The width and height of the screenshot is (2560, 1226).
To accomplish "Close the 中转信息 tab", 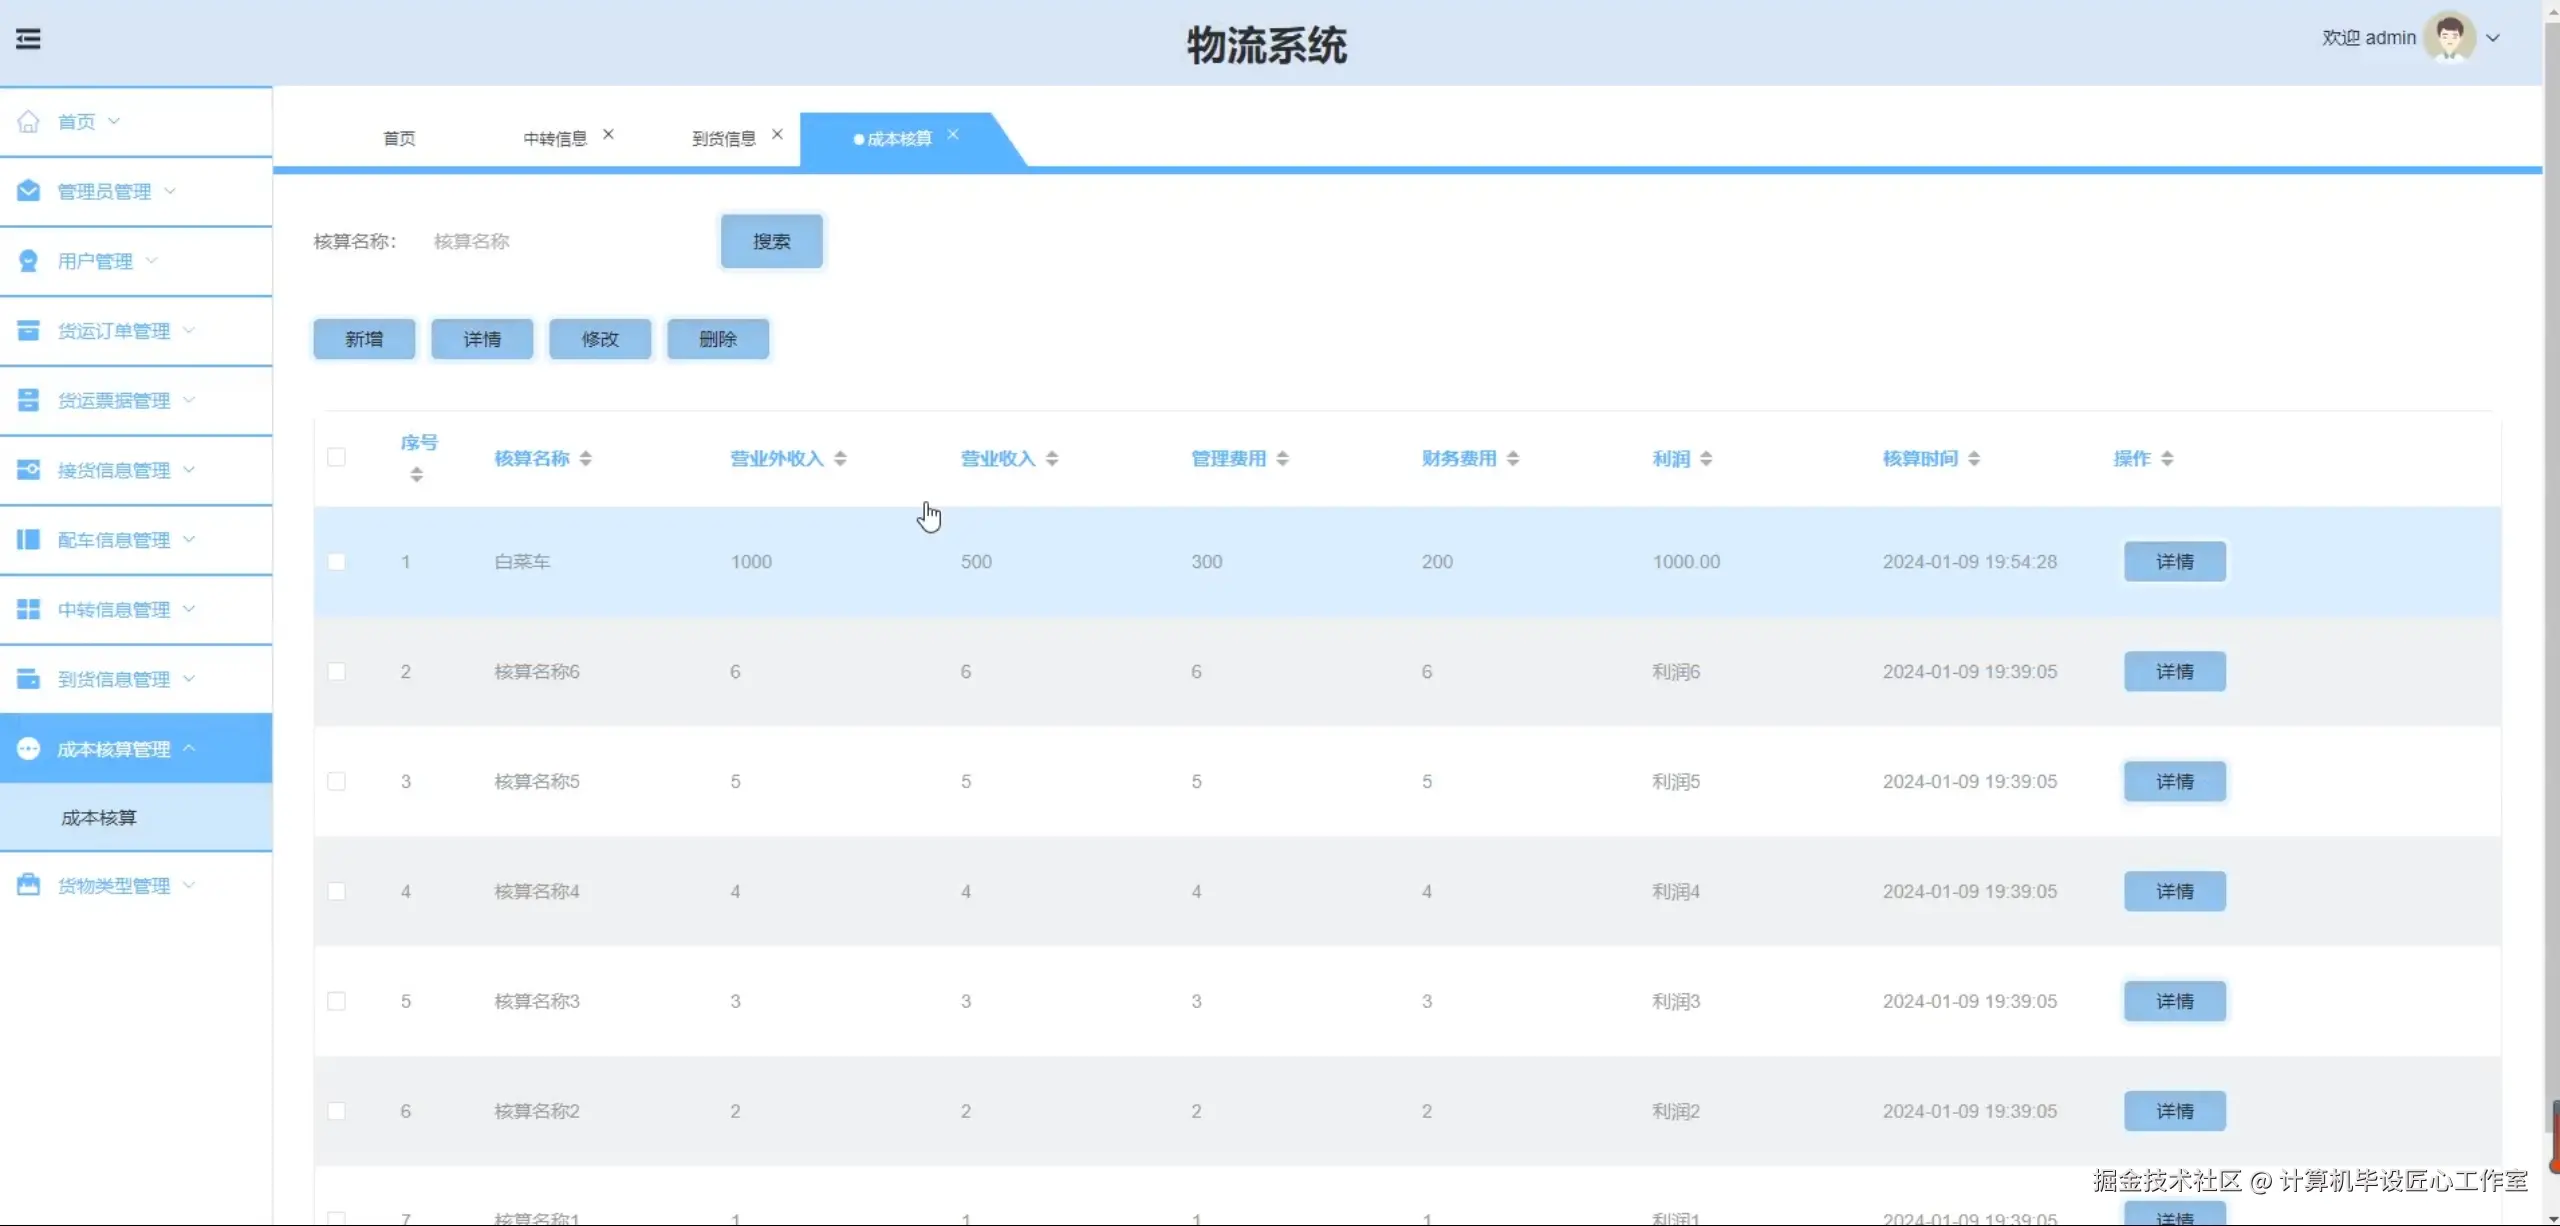I will point(608,134).
